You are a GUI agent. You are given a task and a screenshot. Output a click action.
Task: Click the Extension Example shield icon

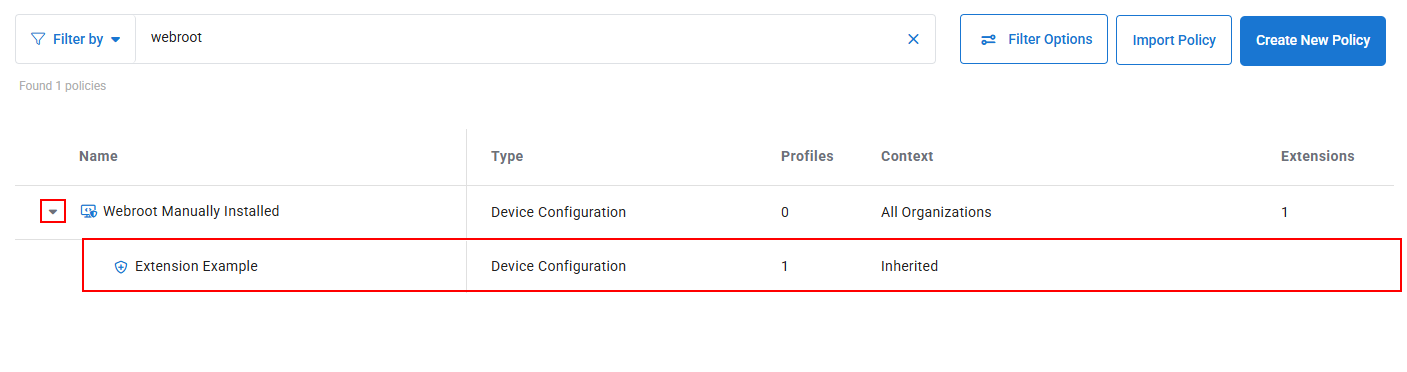click(121, 267)
